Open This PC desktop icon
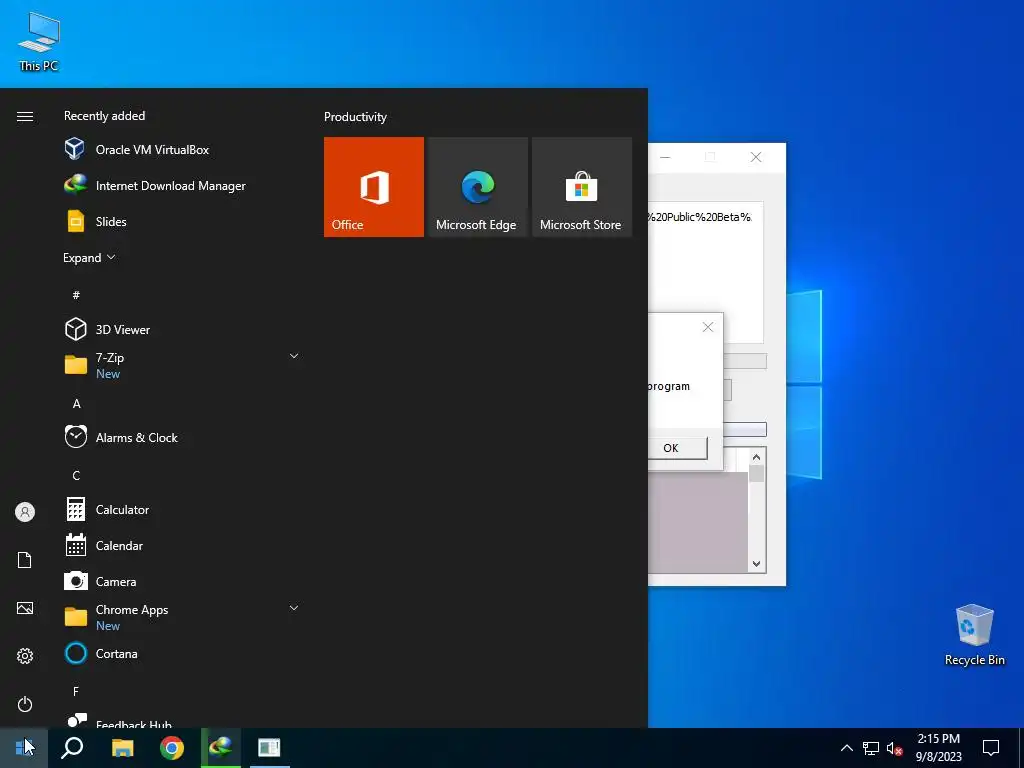The height and width of the screenshot is (768, 1024). [39, 41]
